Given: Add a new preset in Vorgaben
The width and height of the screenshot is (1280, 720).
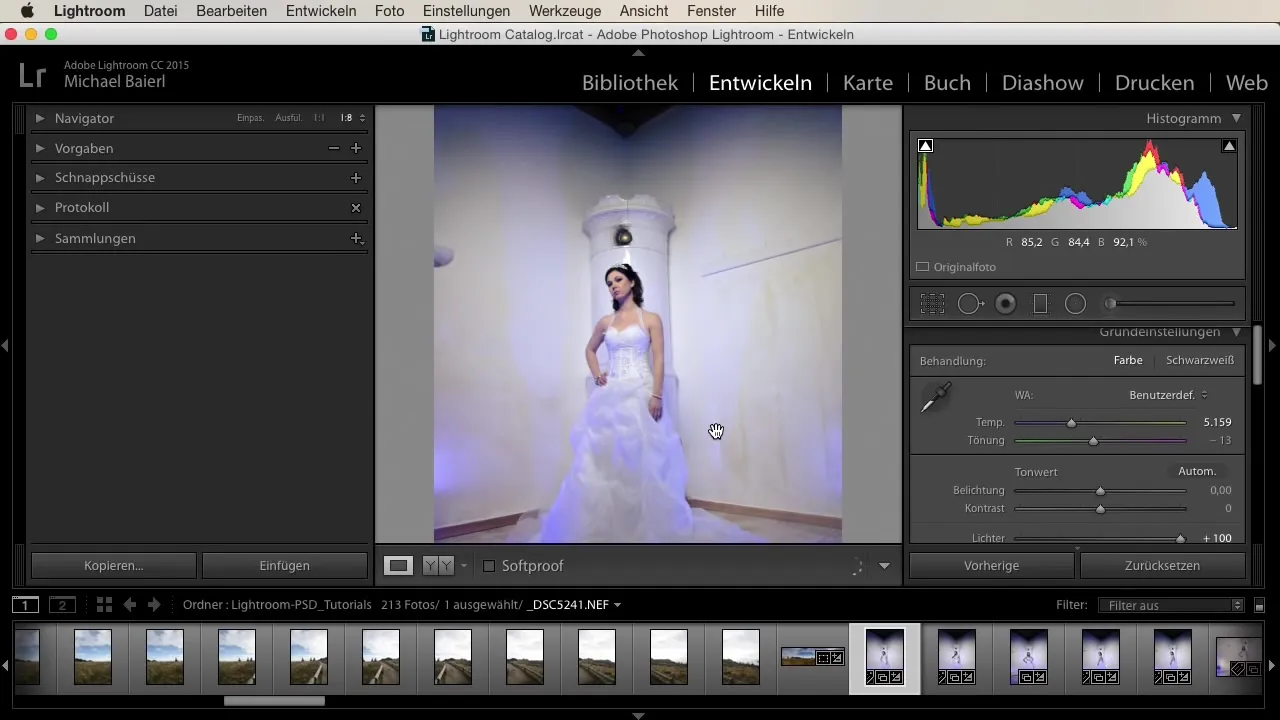Looking at the screenshot, I should point(355,148).
